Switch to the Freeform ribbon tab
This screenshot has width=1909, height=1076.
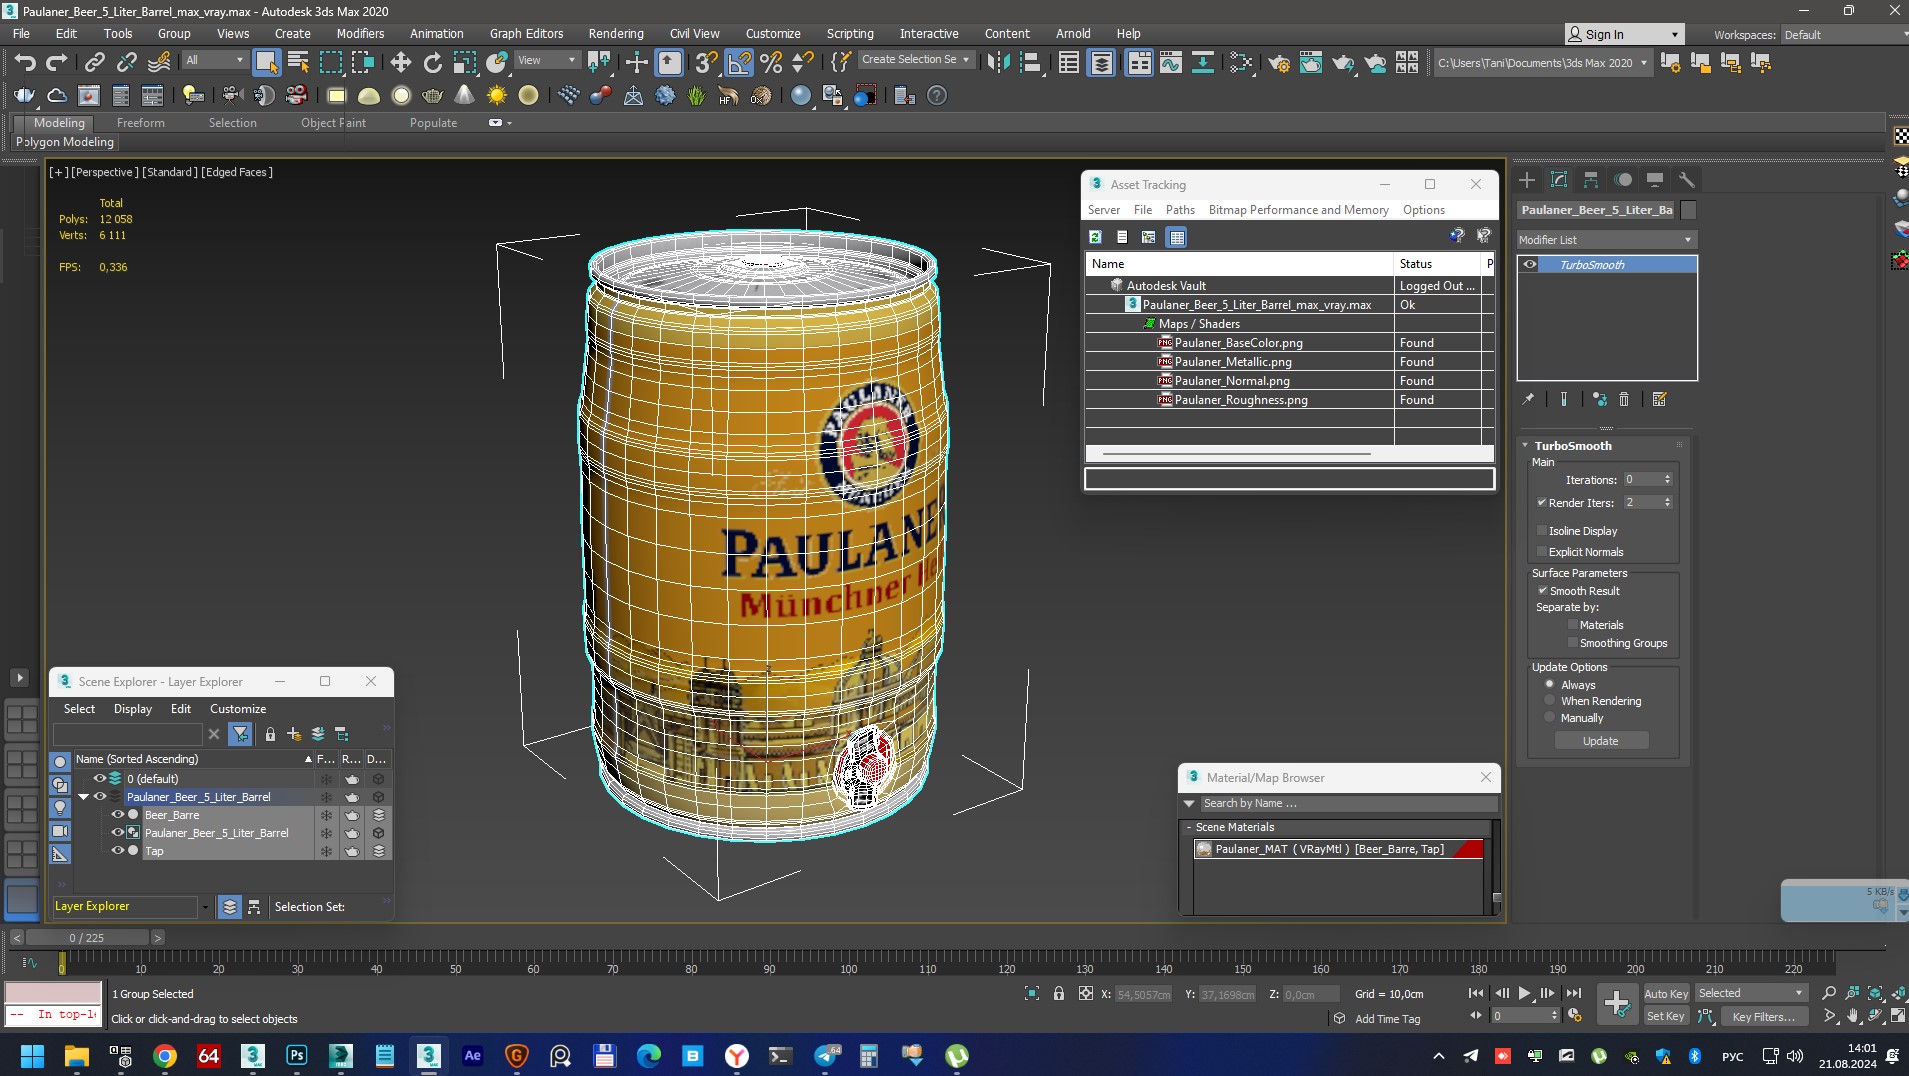[140, 122]
